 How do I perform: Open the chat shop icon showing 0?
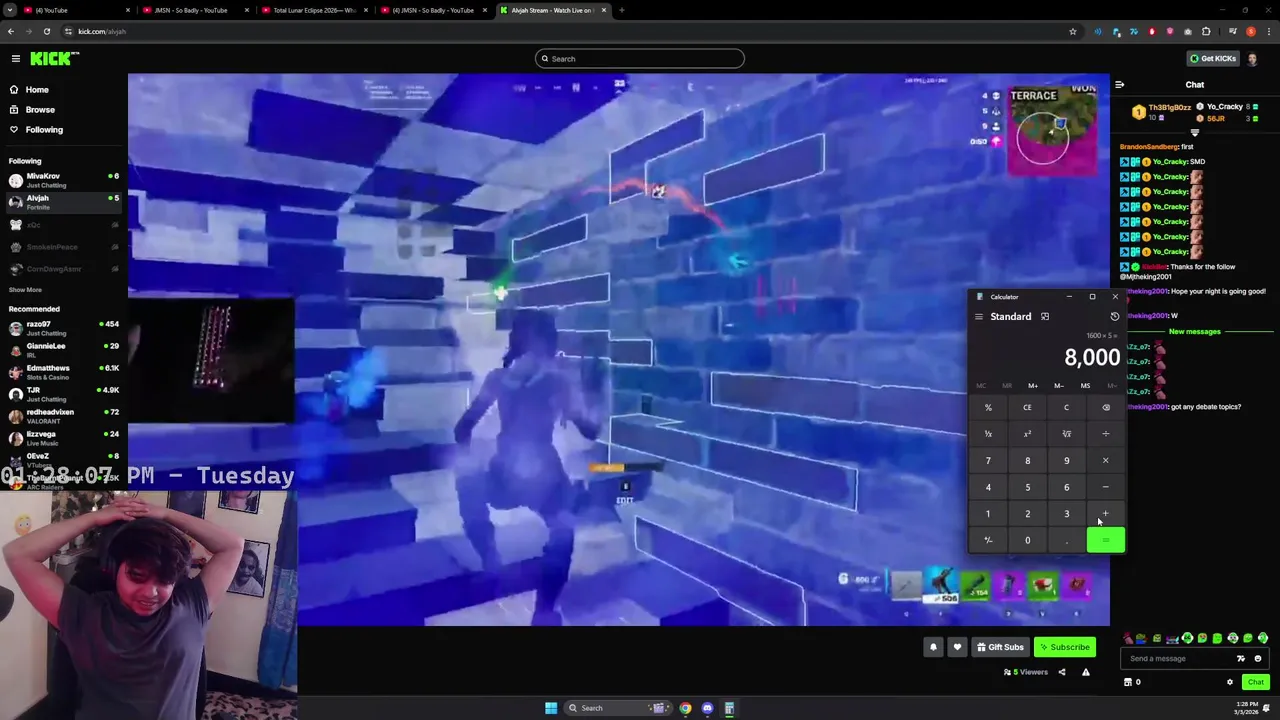1132,682
